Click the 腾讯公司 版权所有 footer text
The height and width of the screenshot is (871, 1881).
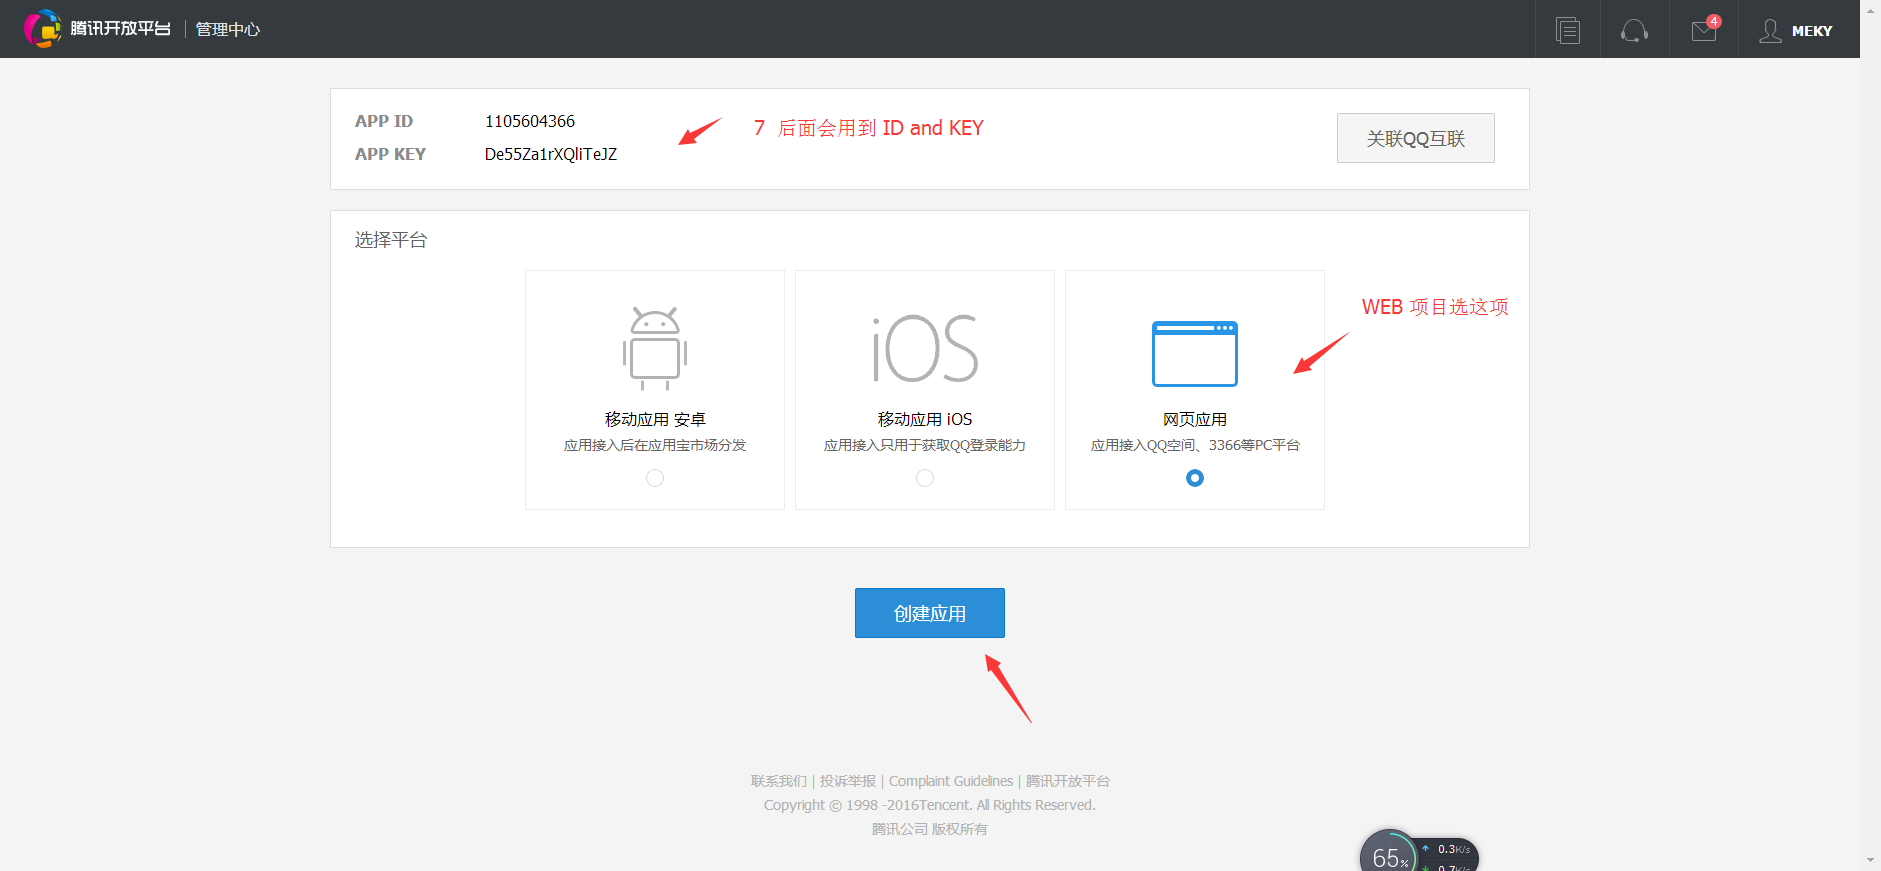pyautogui.click(x=930, y=829)
